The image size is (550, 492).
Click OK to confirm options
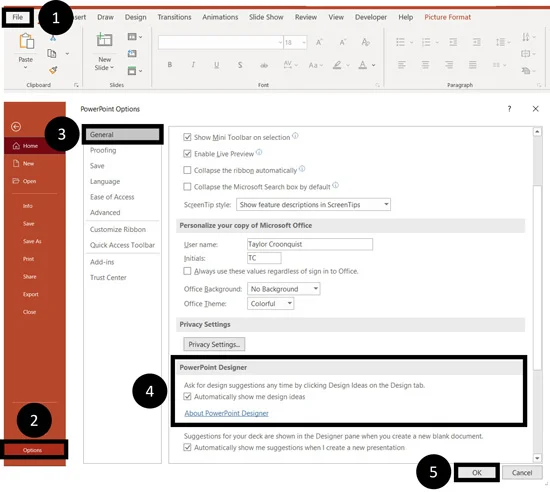[477, 473]
